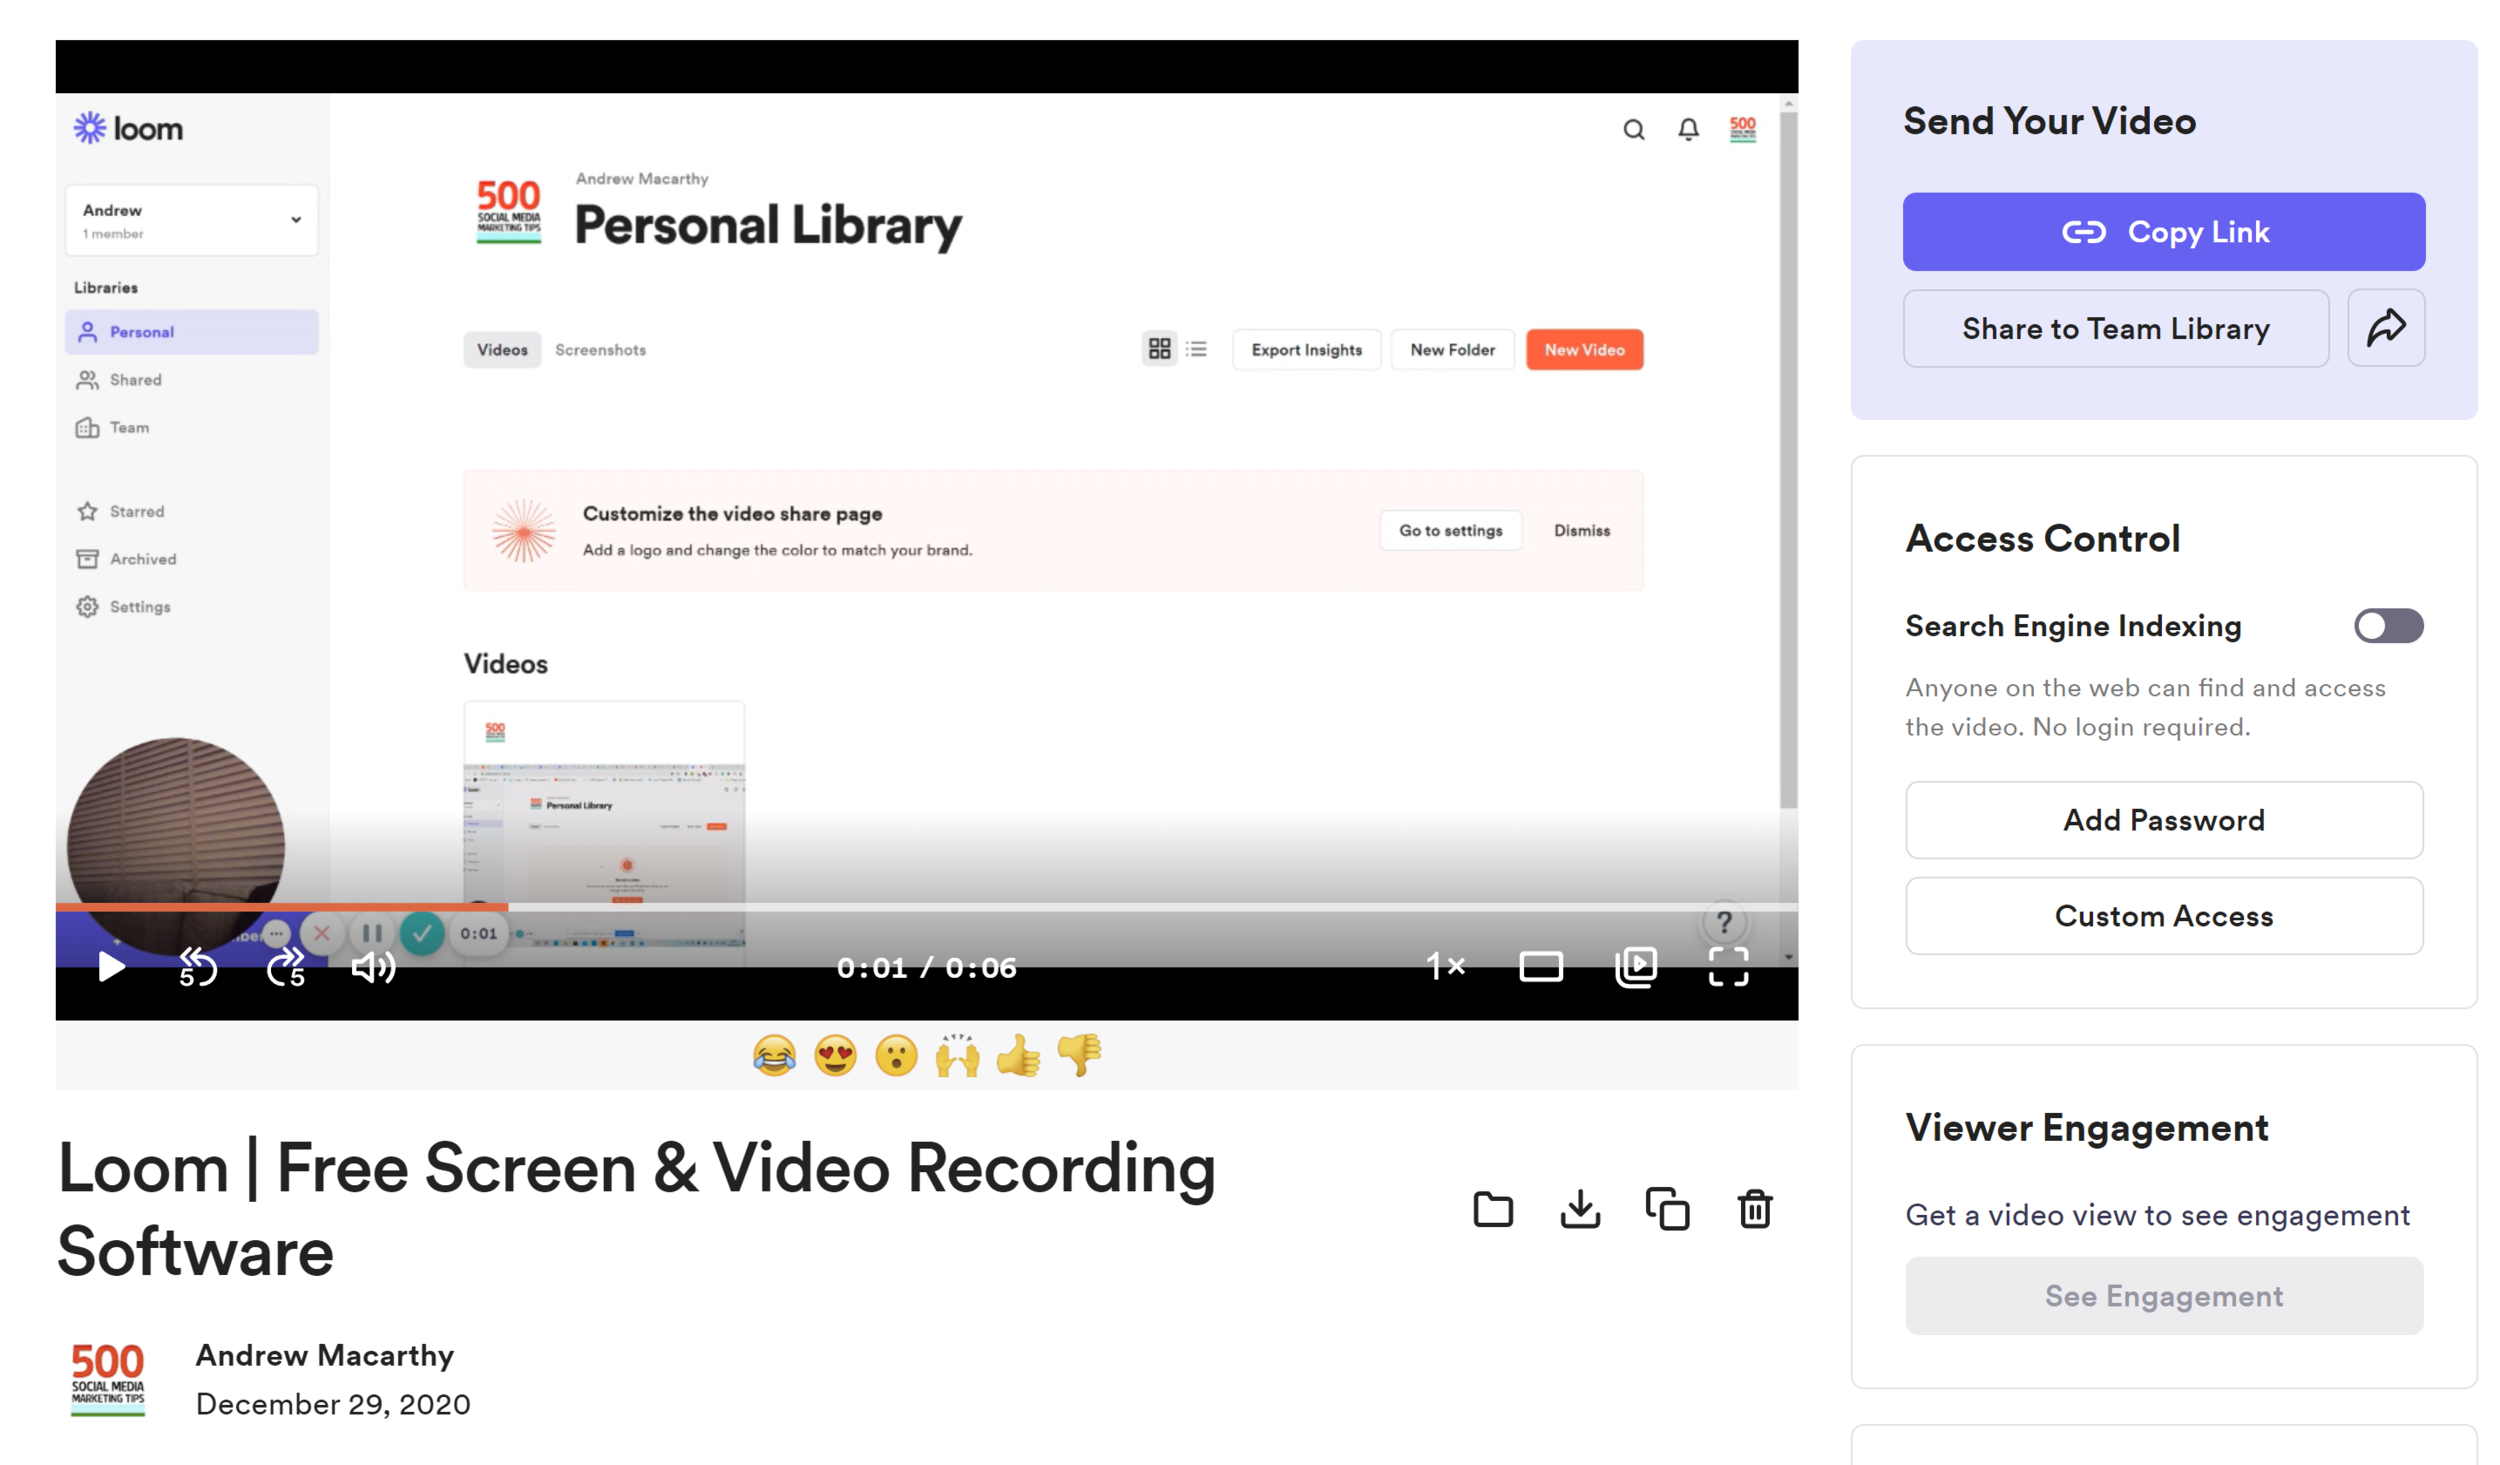The image size is (2500, 1465).
Task: Expand the Andrew workspace dropdown
Action: (x=191, y=220)
